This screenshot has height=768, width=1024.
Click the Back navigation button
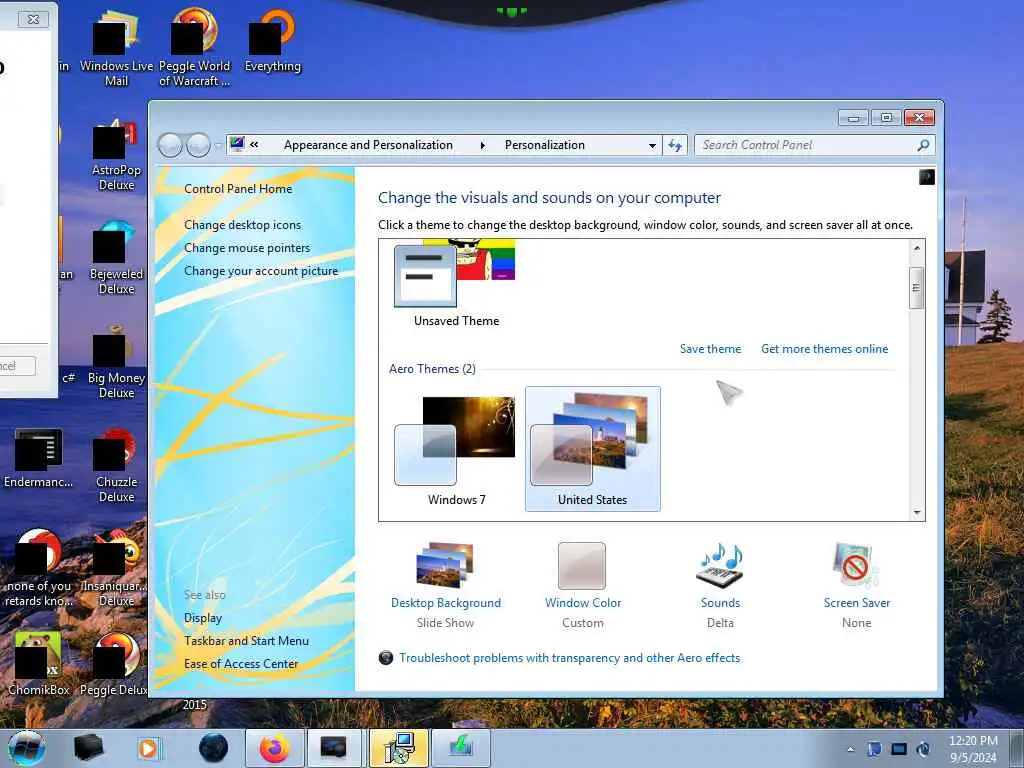coord(170,145)
